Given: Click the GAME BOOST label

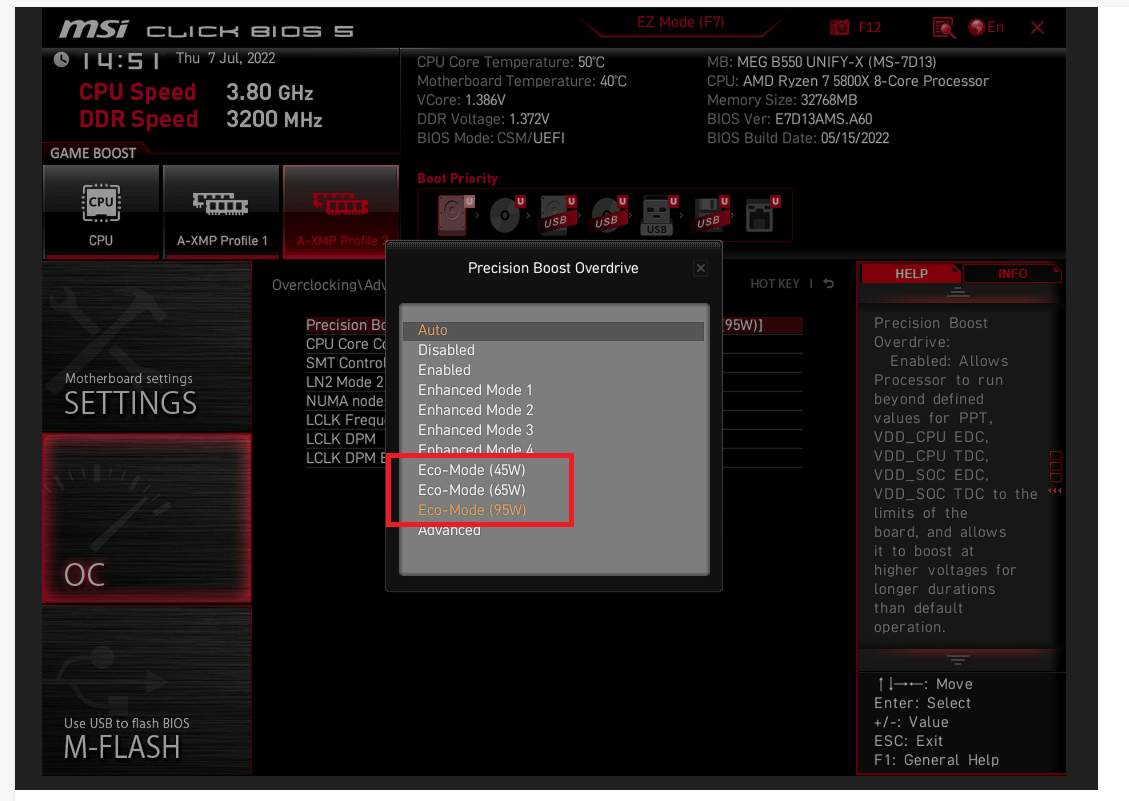Looking at the screenshot, I should pyautogui.click(x=93, y=153).
